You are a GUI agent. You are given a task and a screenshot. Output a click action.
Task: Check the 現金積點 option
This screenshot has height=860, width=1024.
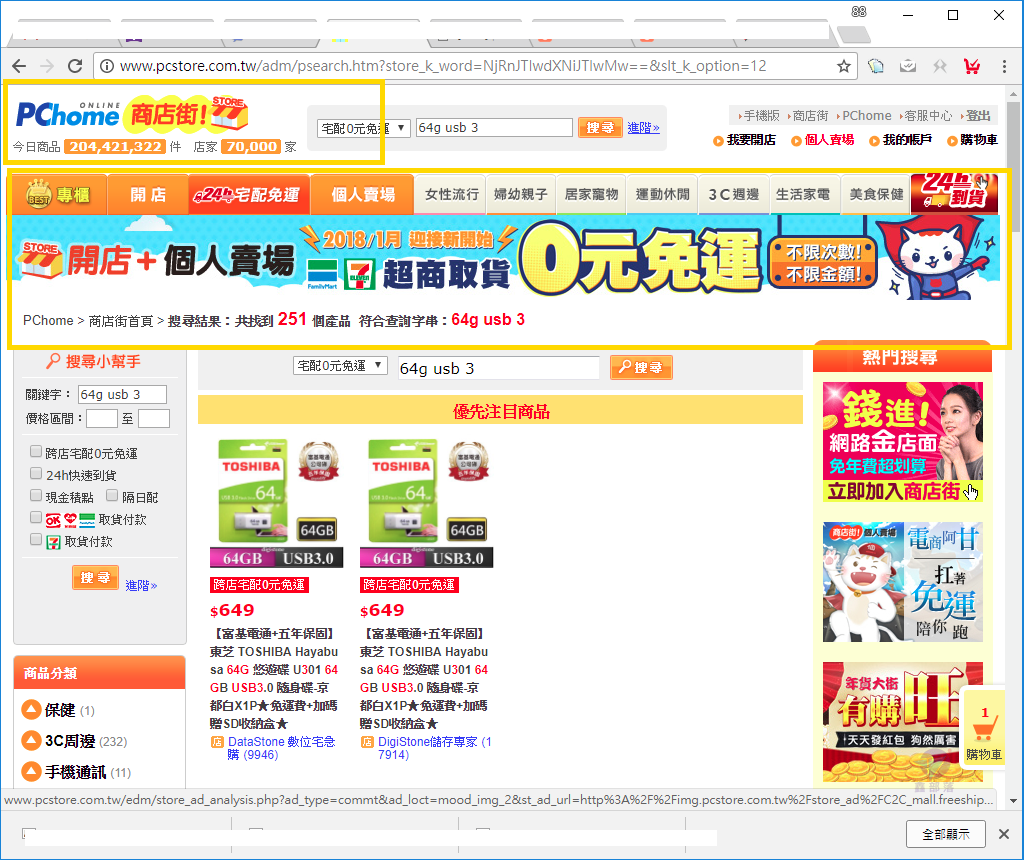[36, 496]
